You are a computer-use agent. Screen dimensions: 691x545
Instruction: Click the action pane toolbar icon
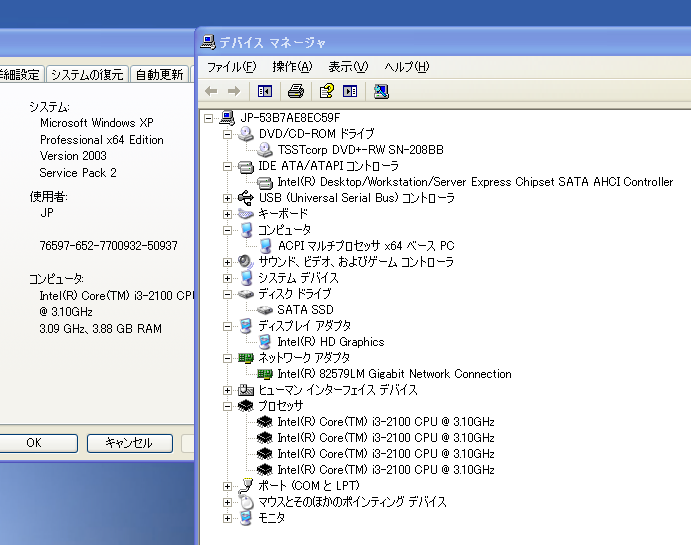(350, 91)
